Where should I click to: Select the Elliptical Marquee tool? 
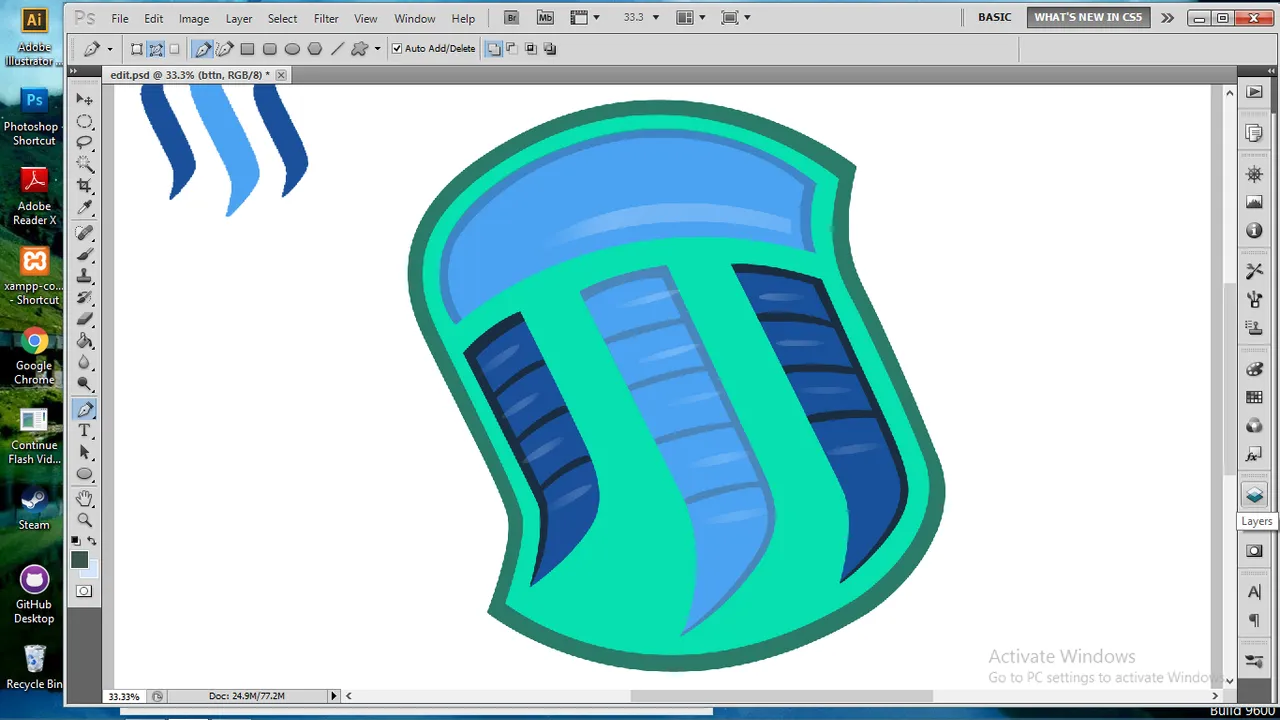tap(85, 121)
